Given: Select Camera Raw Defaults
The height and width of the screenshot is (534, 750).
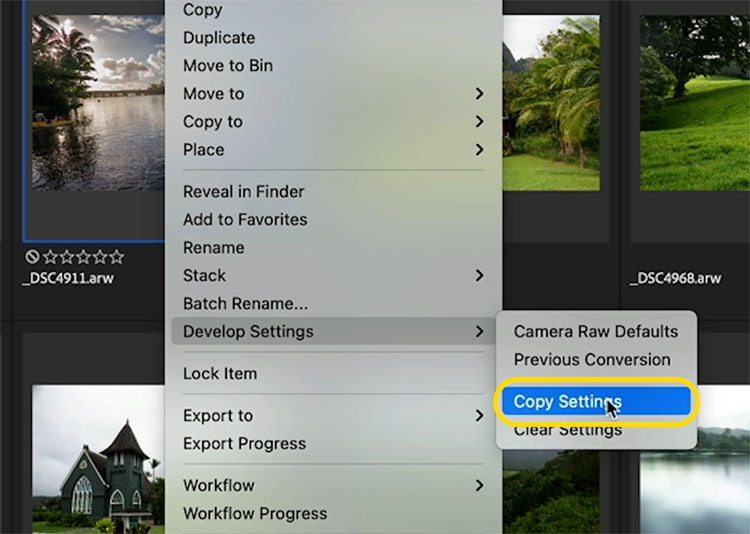Looking at the screenshot, I should tap(596, 331).
